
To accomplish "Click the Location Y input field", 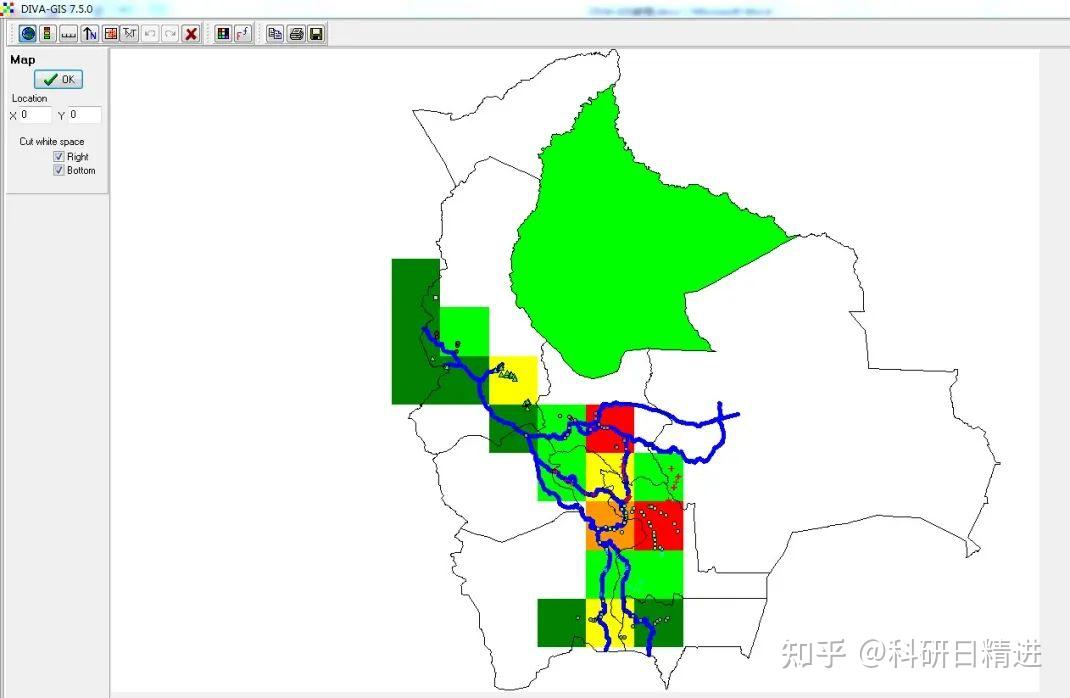I will [85, 115].
